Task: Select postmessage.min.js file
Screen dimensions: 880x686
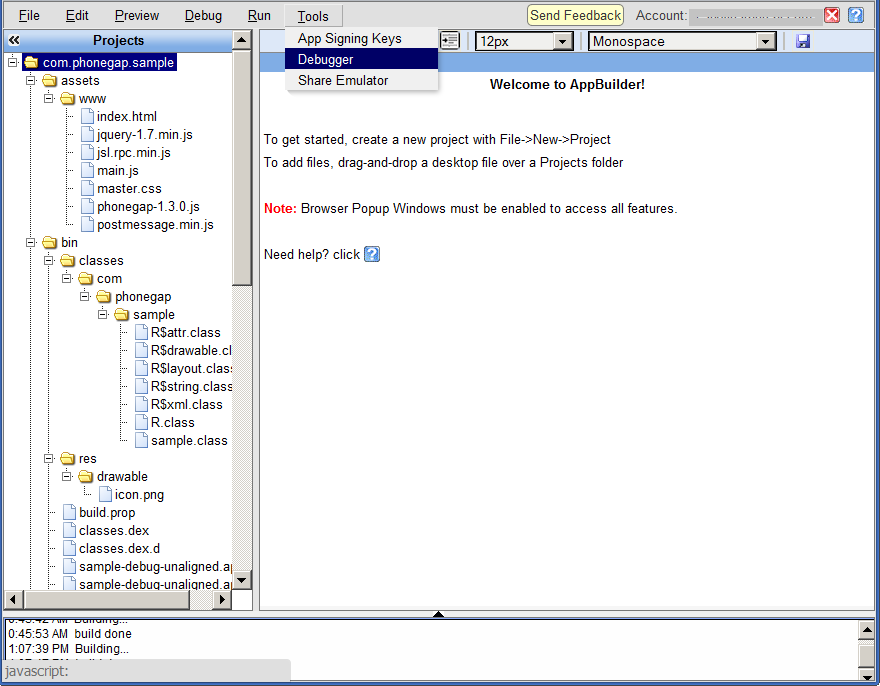Action: (x=155, y=224)
